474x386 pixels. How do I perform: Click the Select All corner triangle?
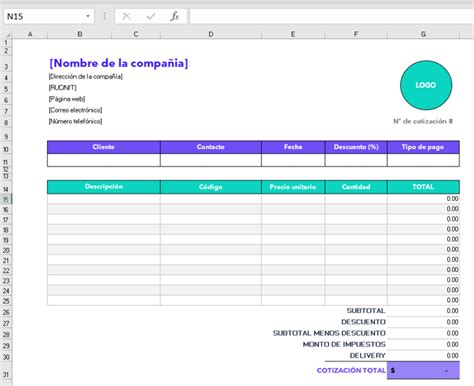(7, 34)
